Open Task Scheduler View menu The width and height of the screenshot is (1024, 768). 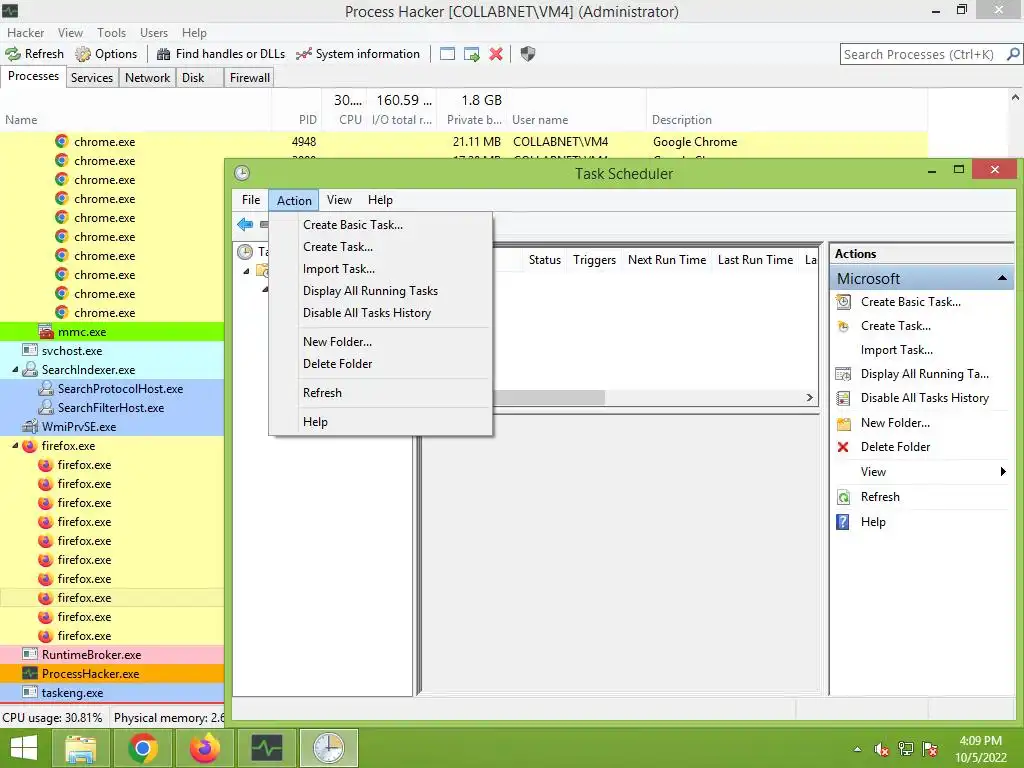pos(339,200)
